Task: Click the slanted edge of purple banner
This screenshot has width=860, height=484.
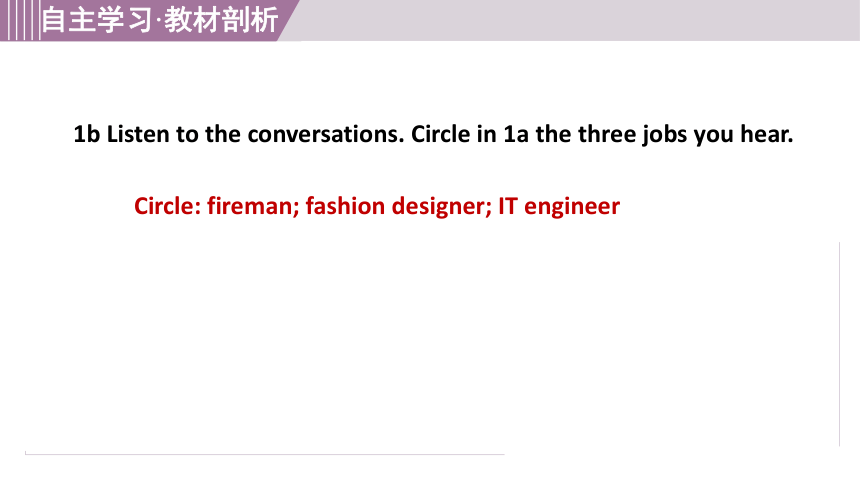Action: [289, 20]
